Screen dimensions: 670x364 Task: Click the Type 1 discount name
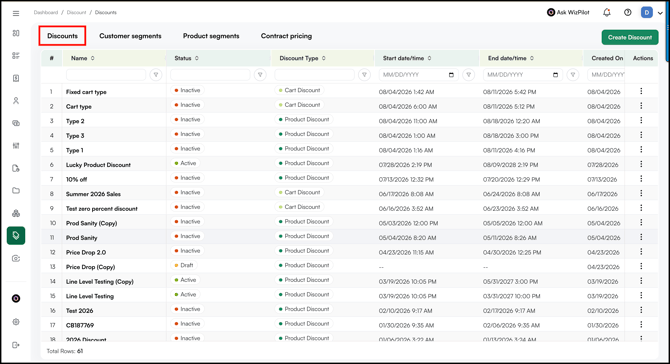click(x=75, y=150)
